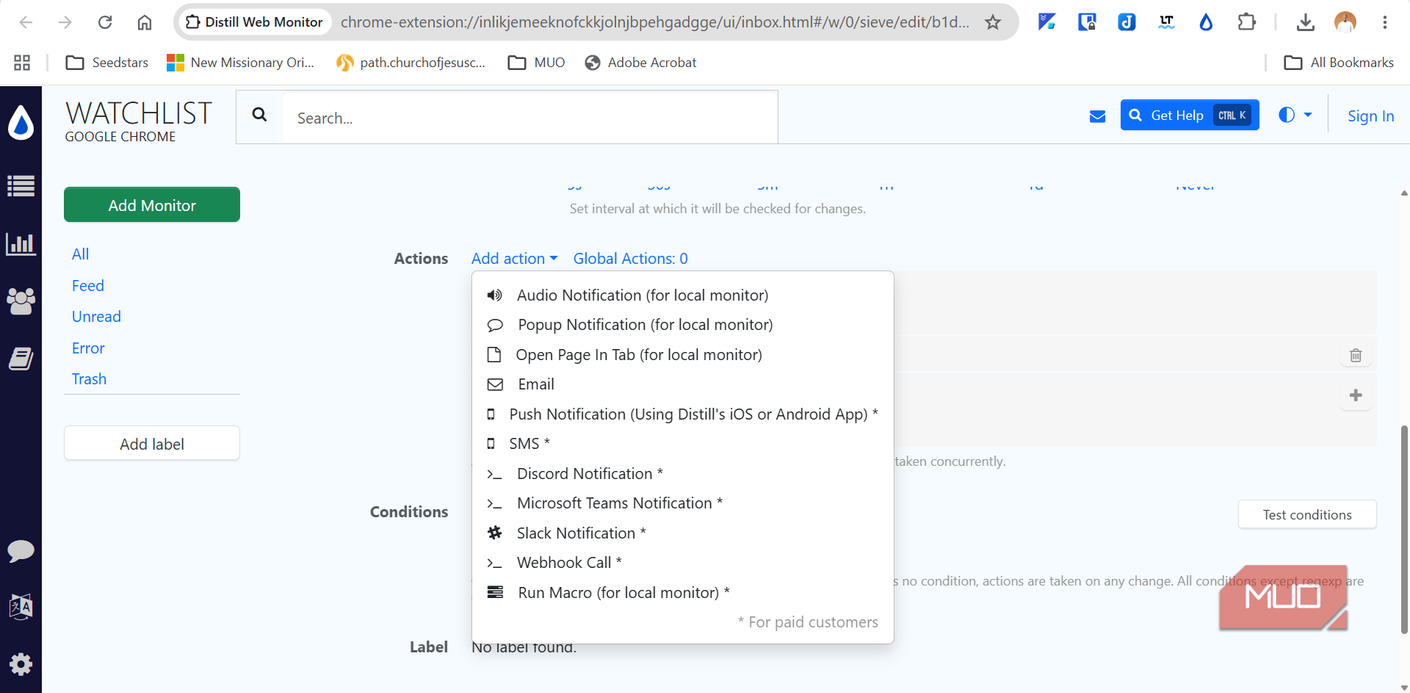
Task: Open the documentation book sidebar icon
Action: click(21, 359)
